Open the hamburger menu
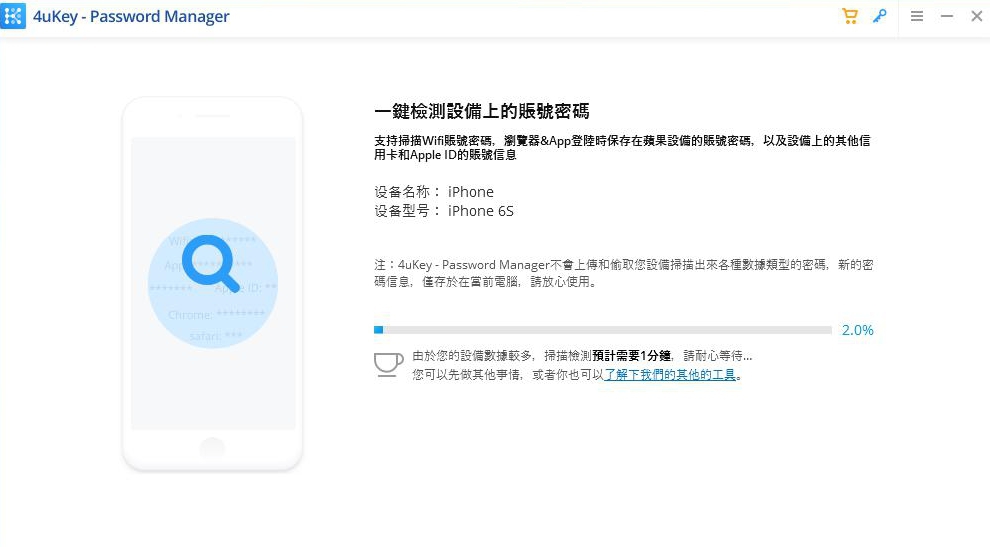The image size is (990, 547). pos(917,16)
